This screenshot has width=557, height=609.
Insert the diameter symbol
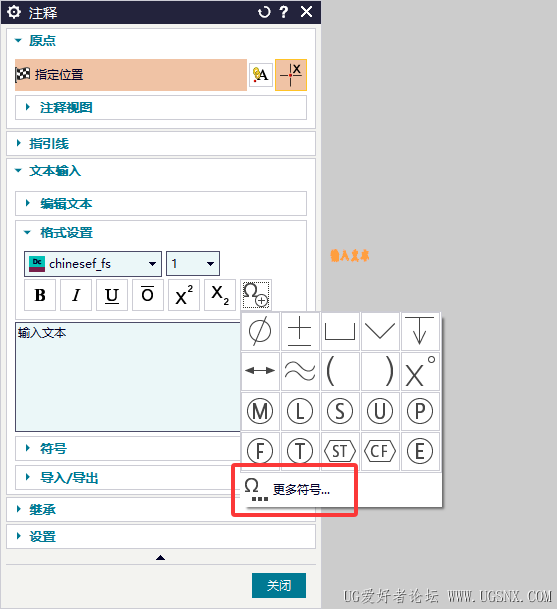(x=260, y=331)
